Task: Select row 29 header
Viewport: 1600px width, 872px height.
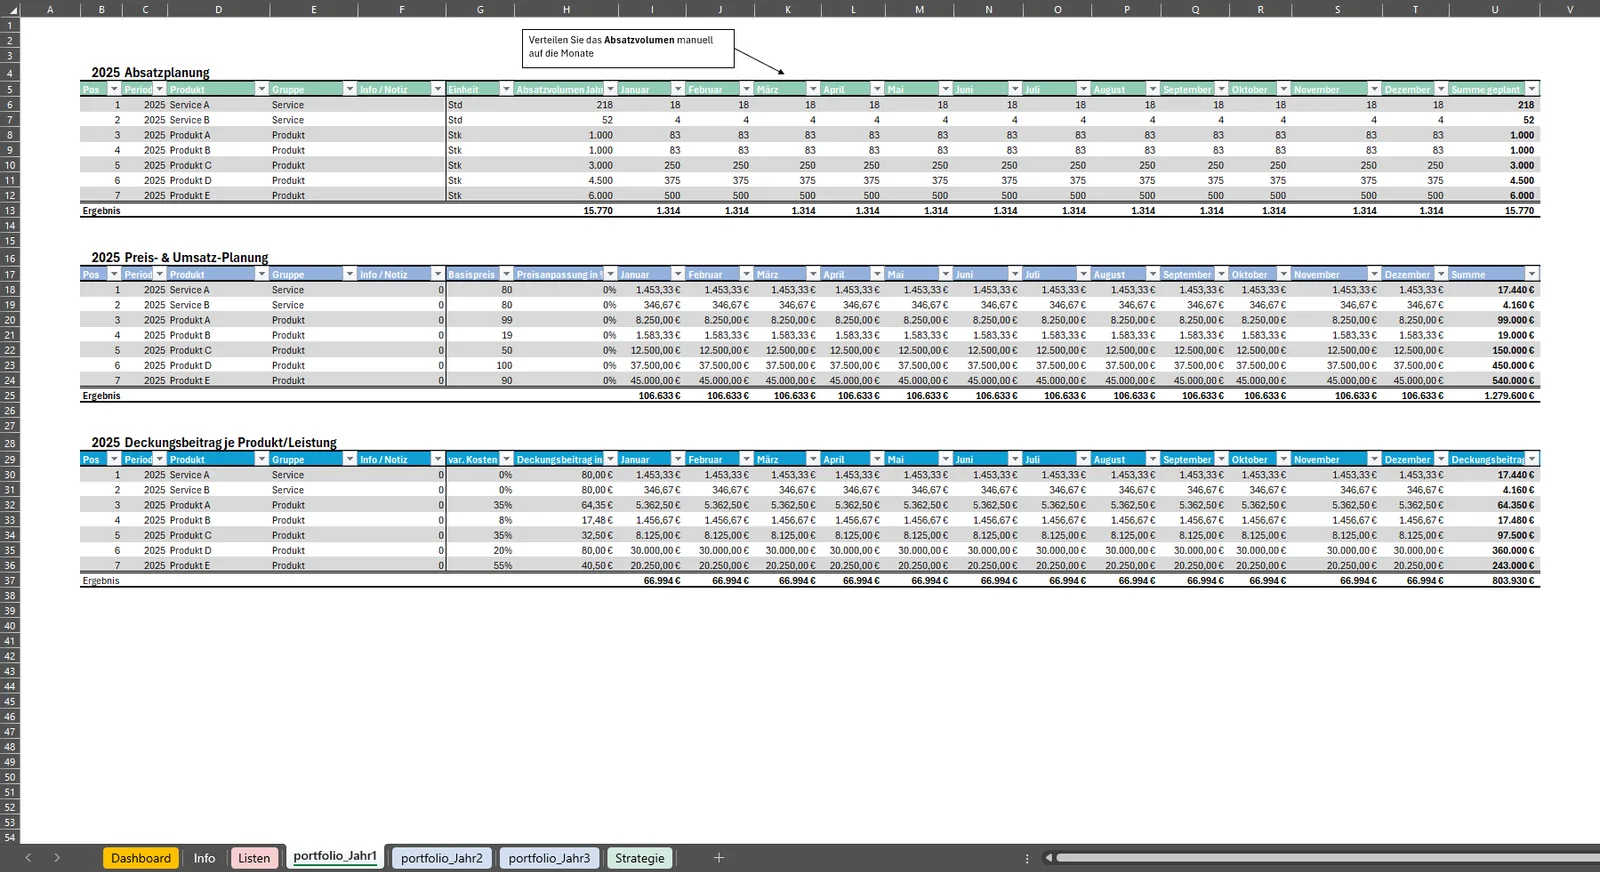Action: tap(10, 460)
